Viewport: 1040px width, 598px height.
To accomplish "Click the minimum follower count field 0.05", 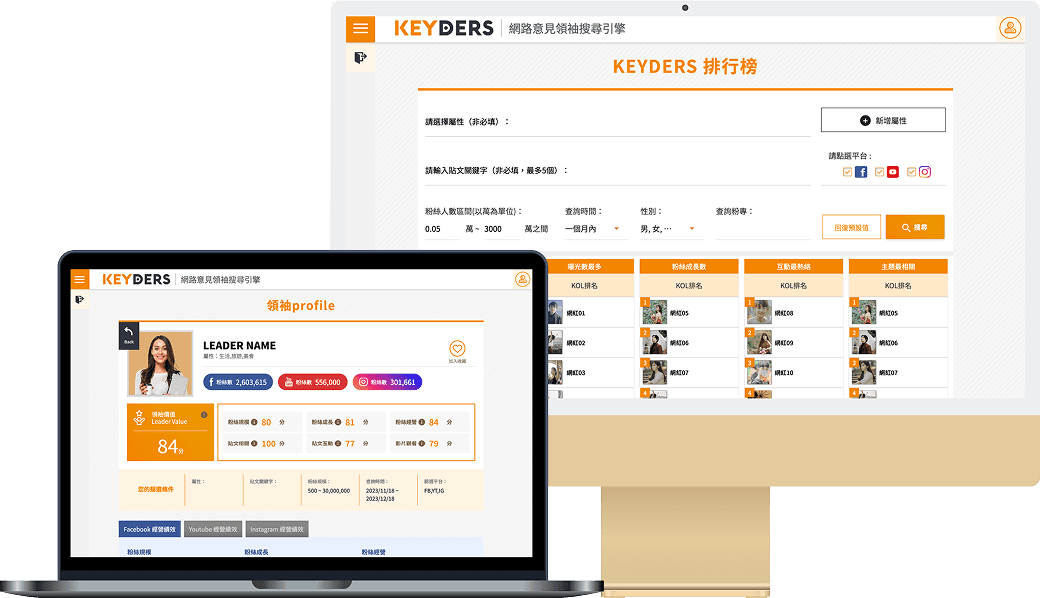I will [440, 229].
